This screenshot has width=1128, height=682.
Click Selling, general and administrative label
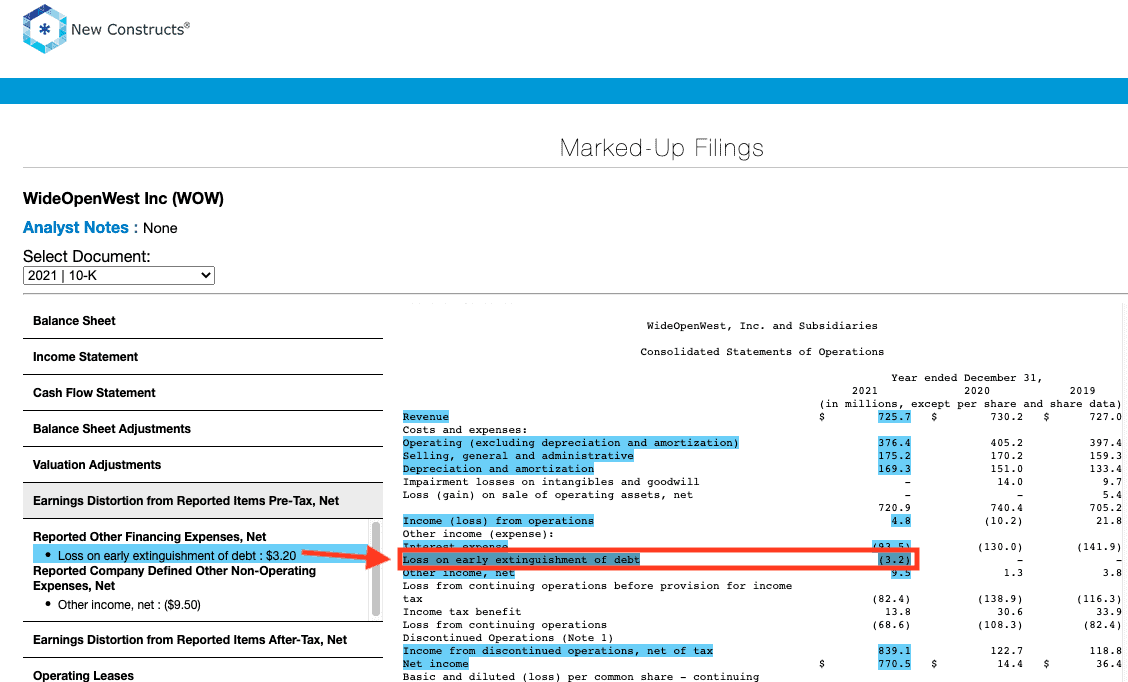pos(518,455)
